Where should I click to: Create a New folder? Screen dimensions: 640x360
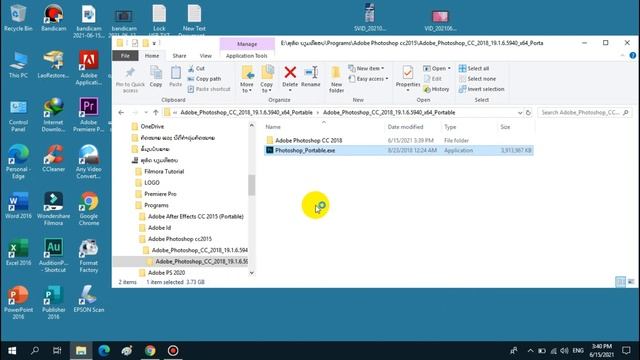[336, 79]
